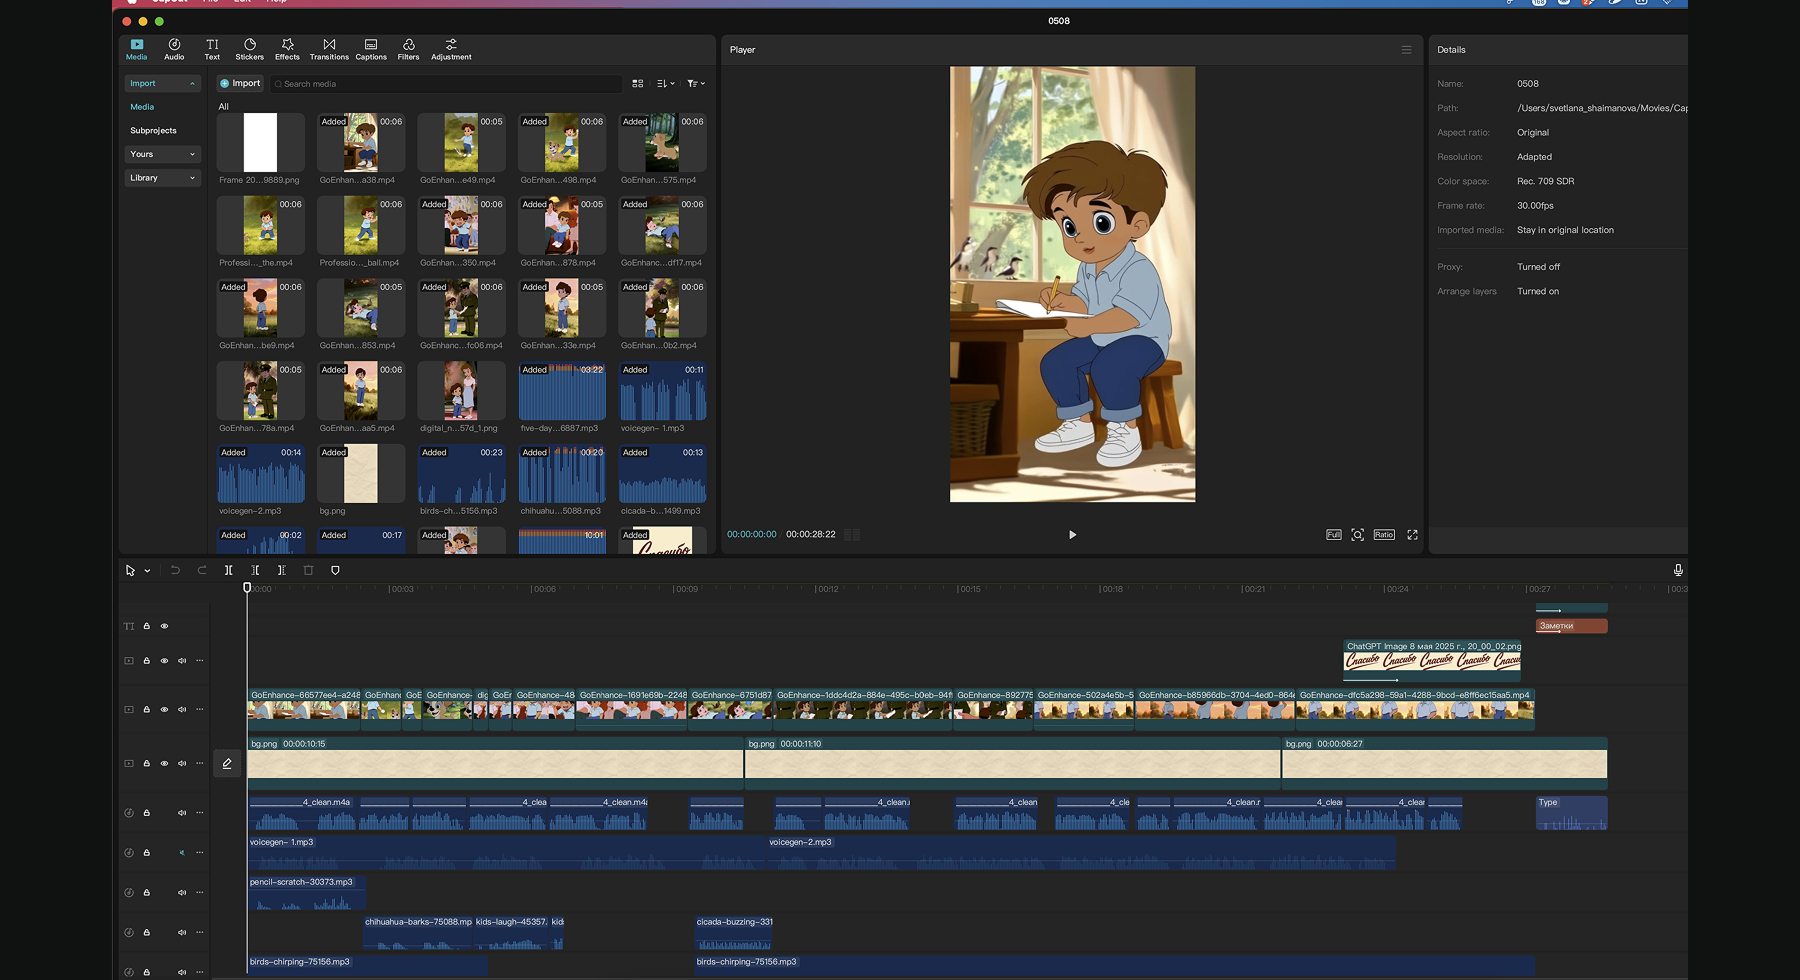Open the media filter dropdown

(696, 84)
